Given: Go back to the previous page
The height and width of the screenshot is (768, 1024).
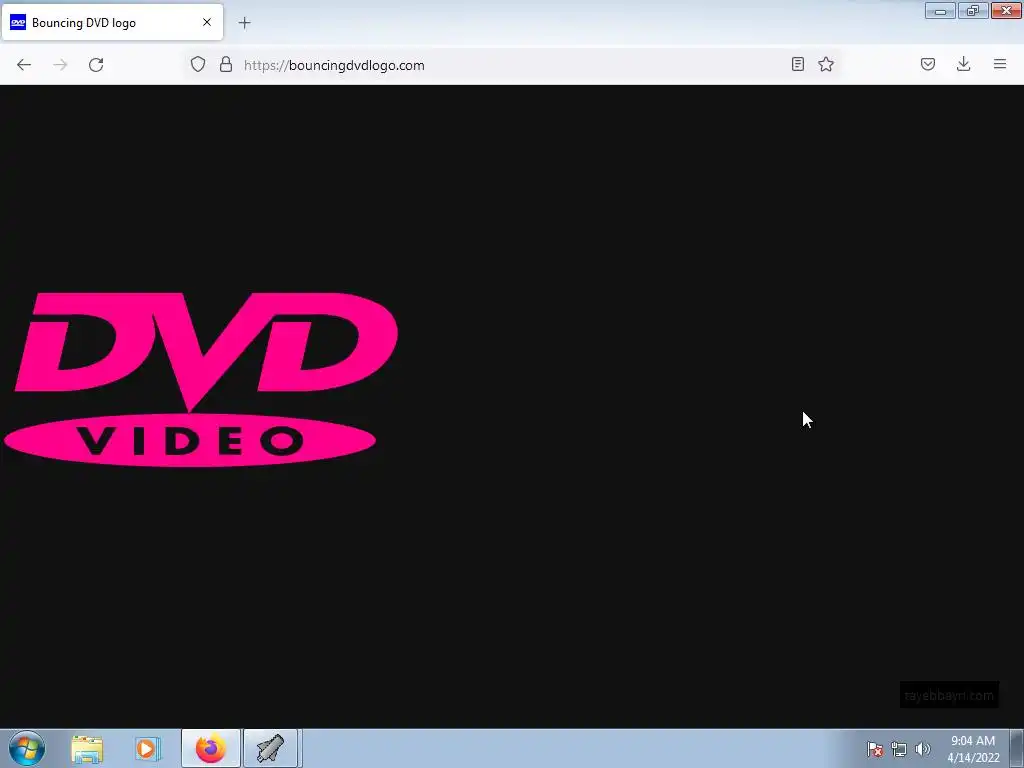Looking at the screenshot, I should point(24,65).
